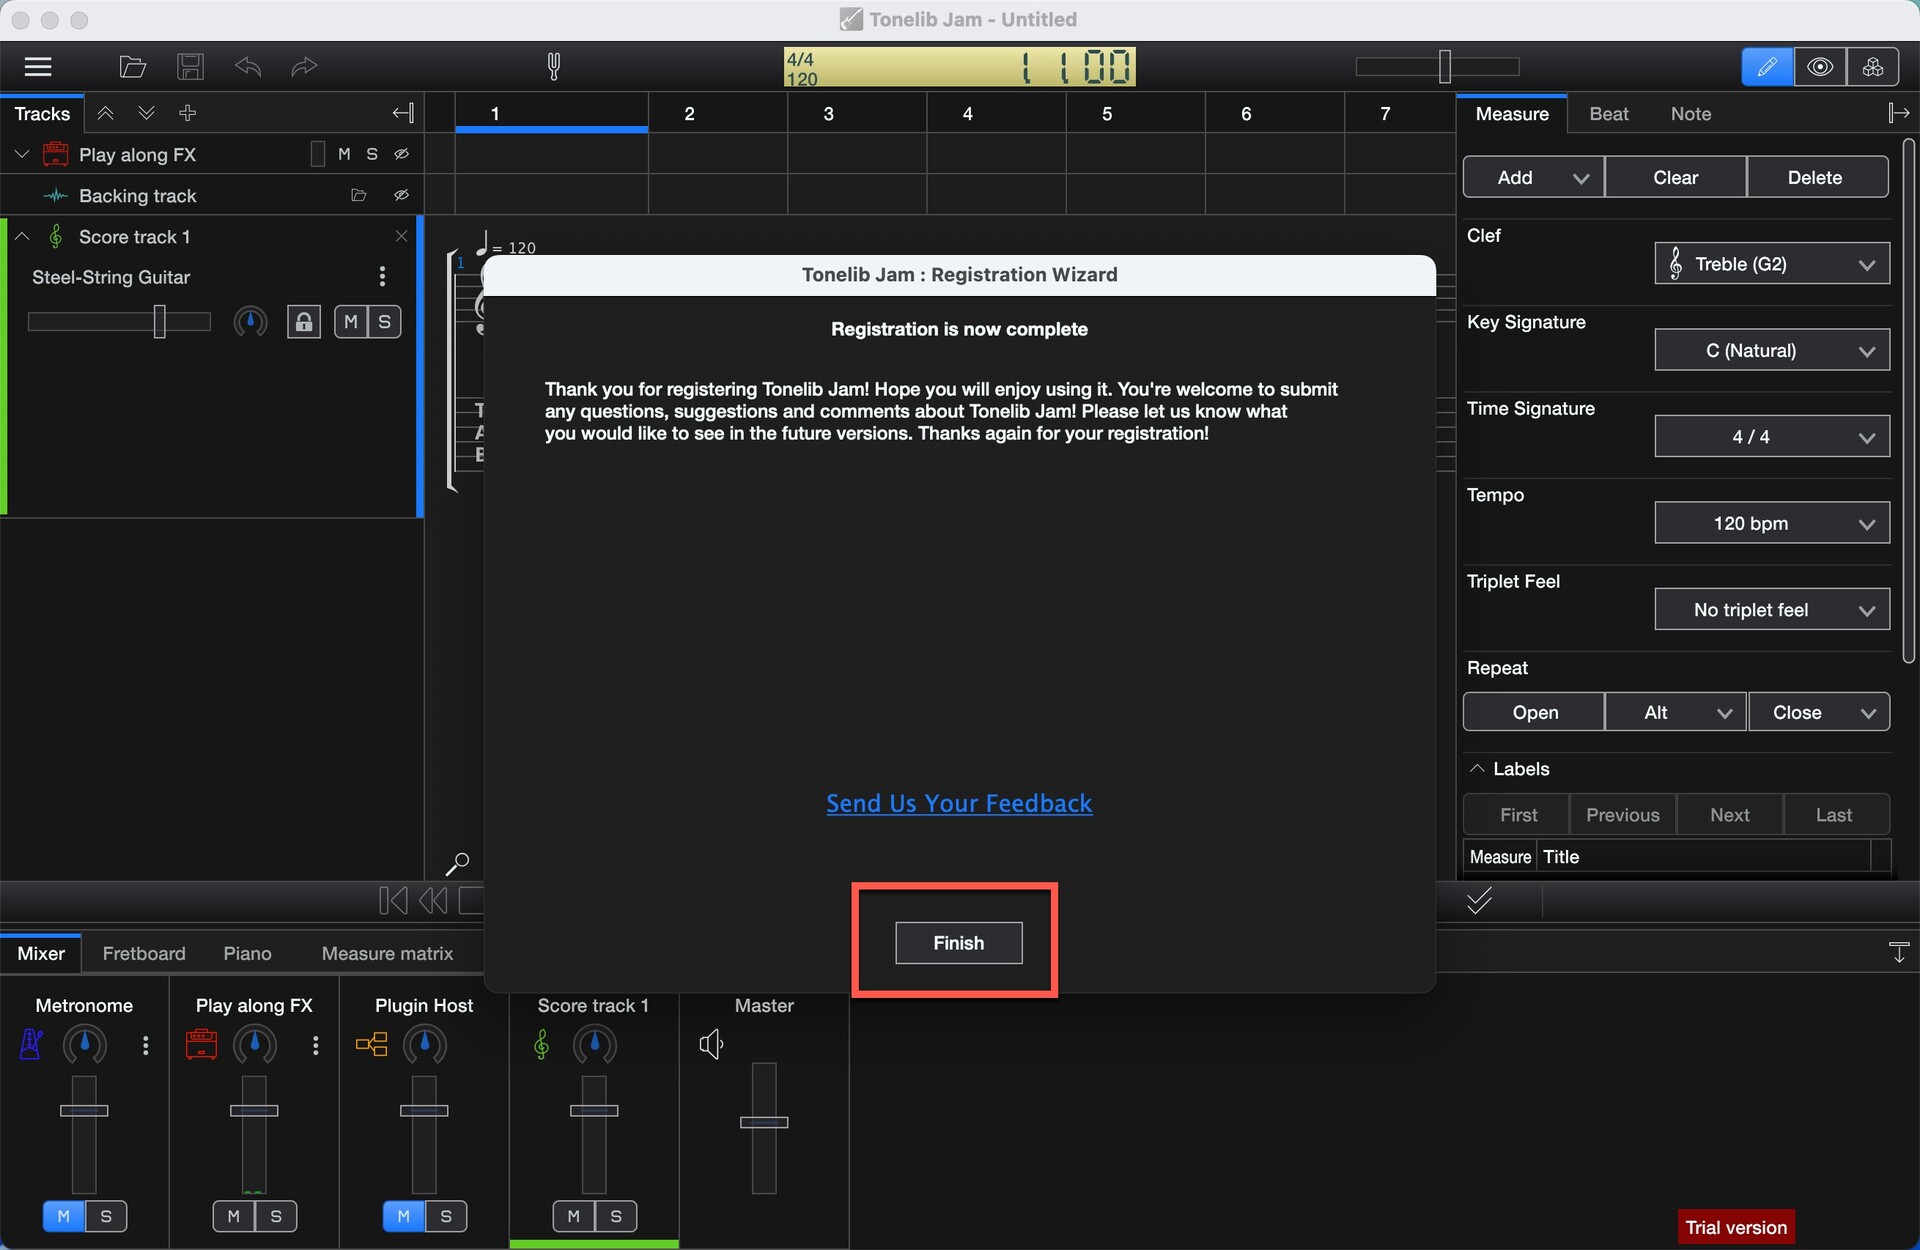Switch to the Fretboard tab

[144, 953]
